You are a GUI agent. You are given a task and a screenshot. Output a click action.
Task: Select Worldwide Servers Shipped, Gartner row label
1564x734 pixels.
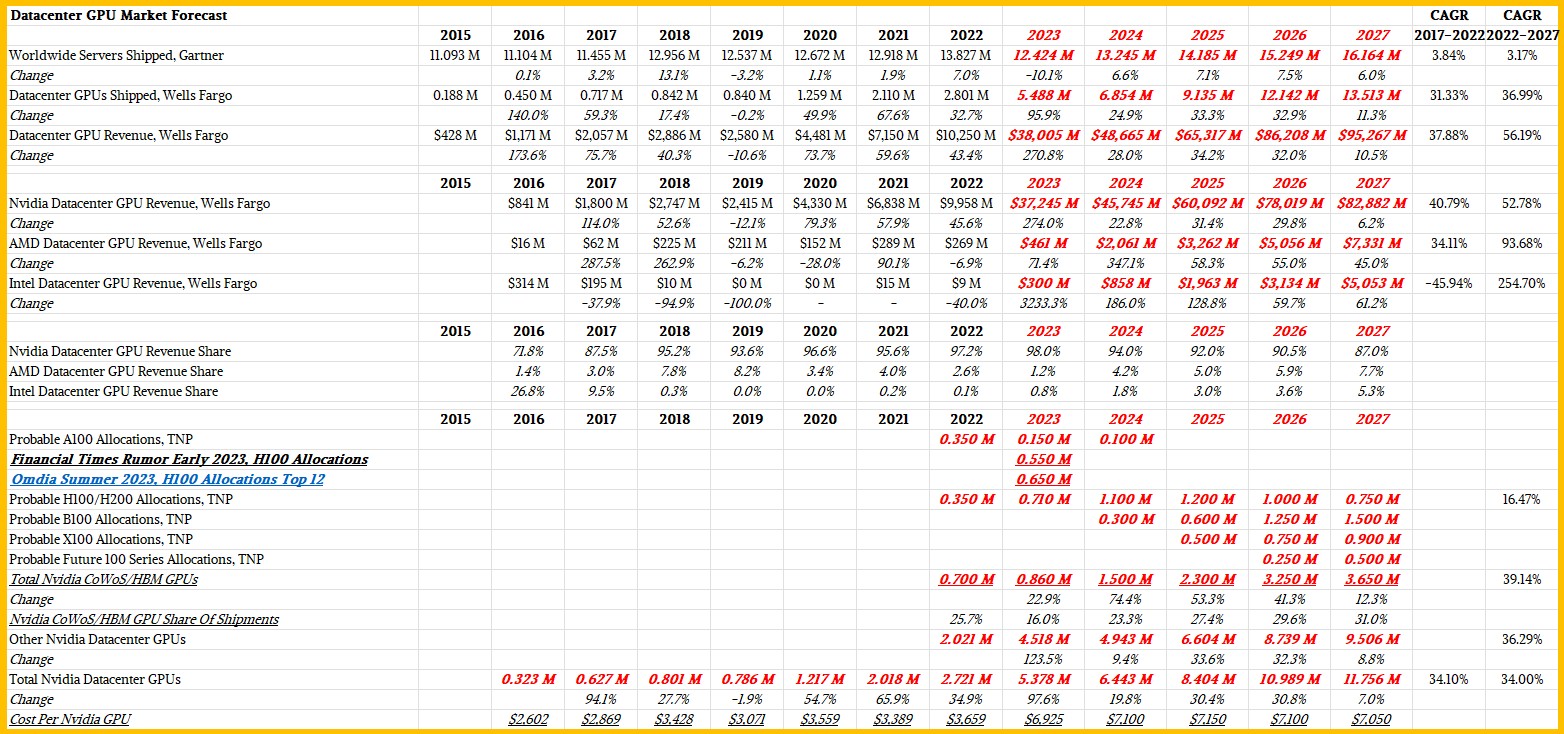[116, 55]
